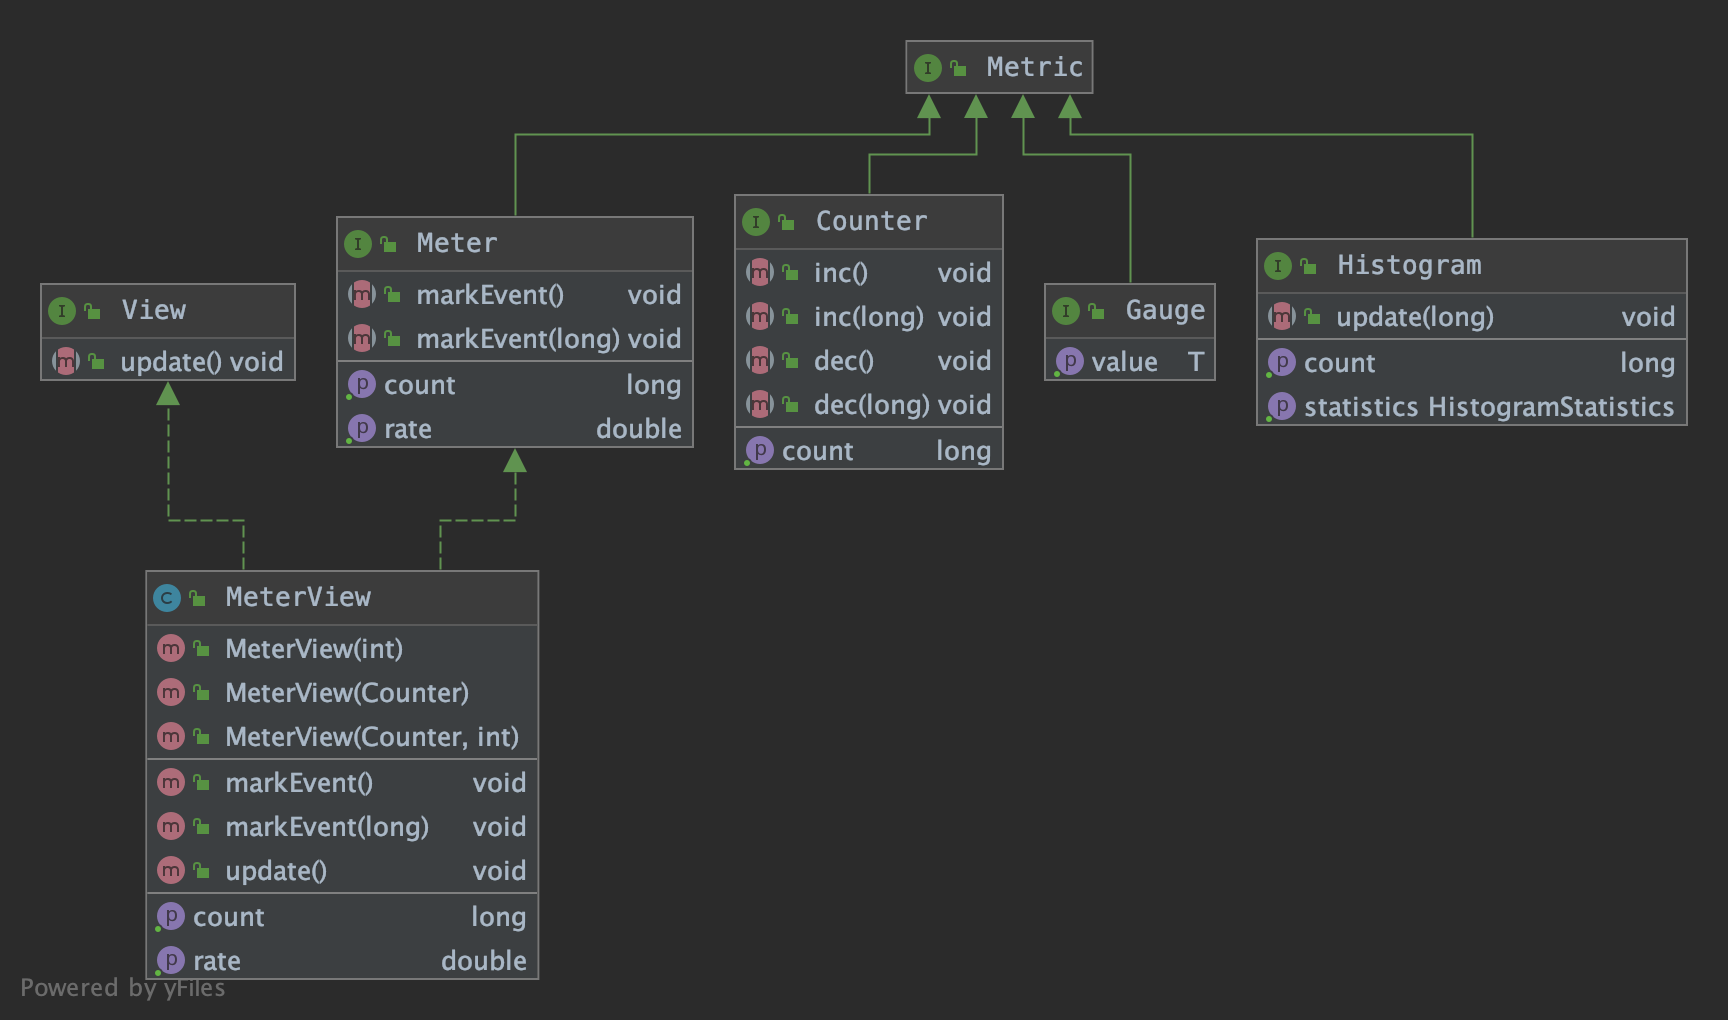Select the interface icon on the View node
Screen dimensions: 1728x1020
63,310
